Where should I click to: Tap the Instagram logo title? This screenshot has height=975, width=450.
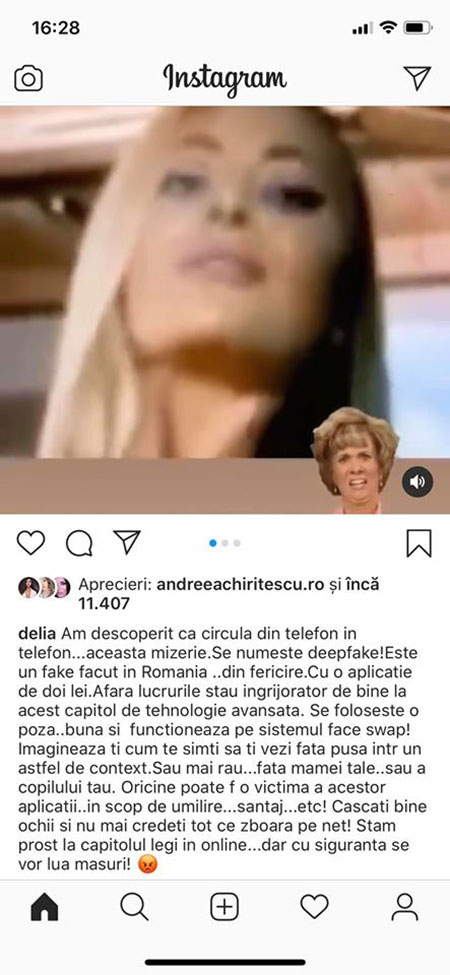[225, 78]
